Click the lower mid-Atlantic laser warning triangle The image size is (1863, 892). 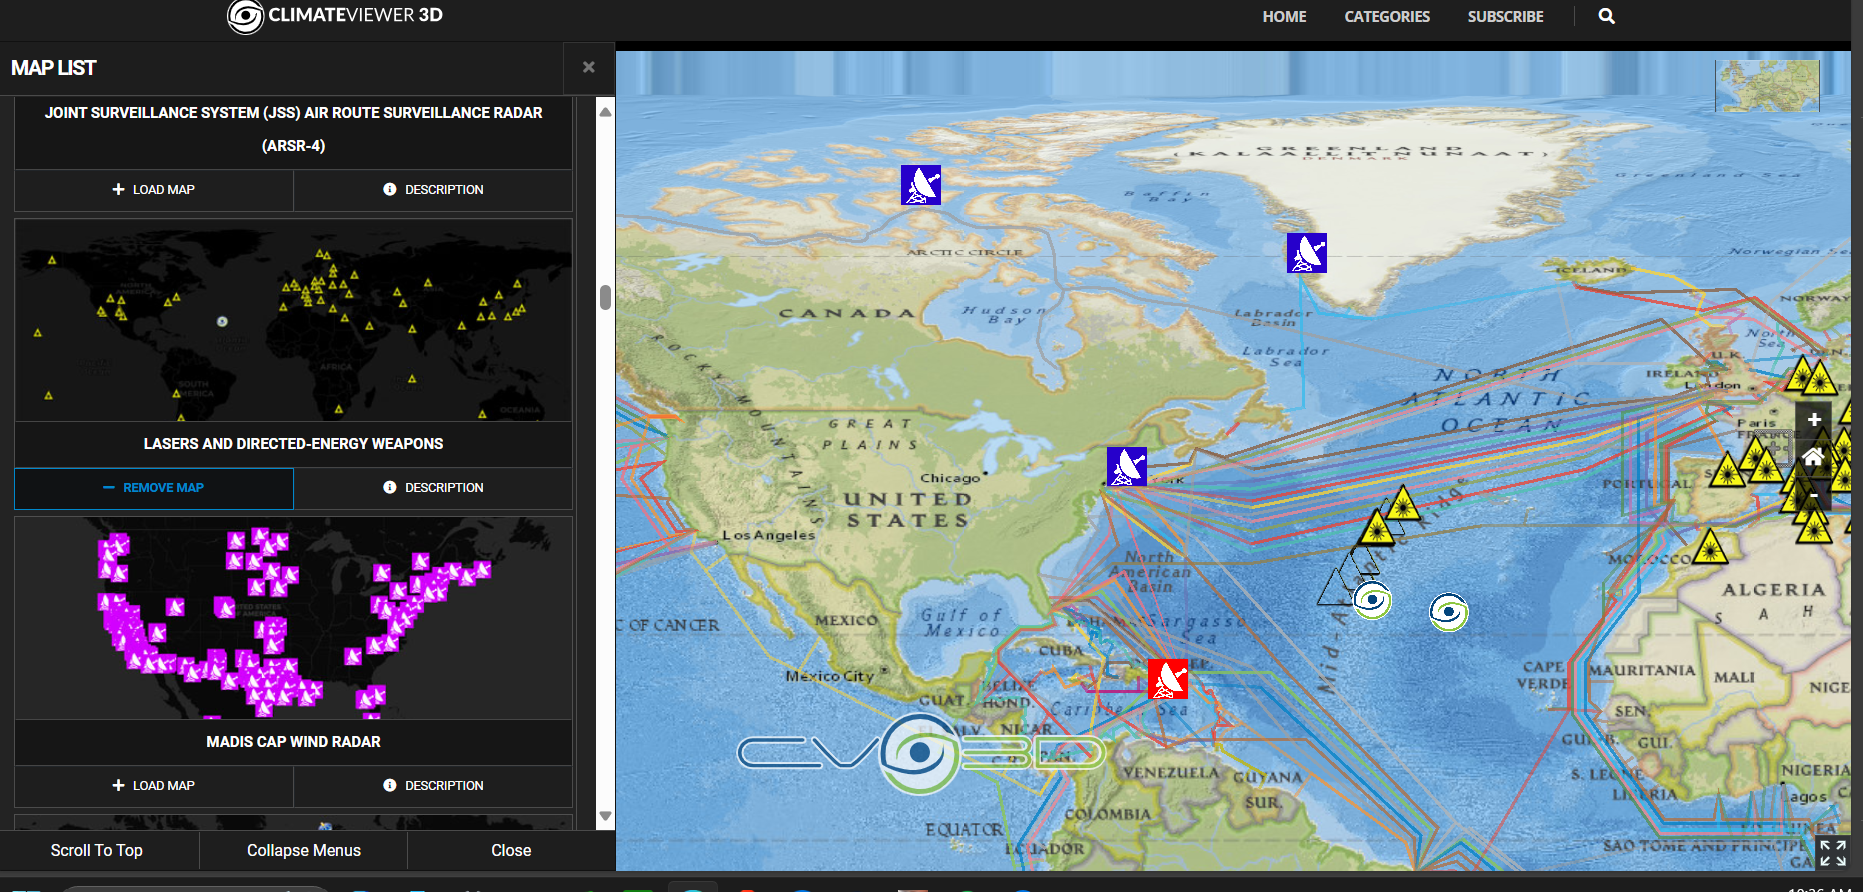[1377, 527]
